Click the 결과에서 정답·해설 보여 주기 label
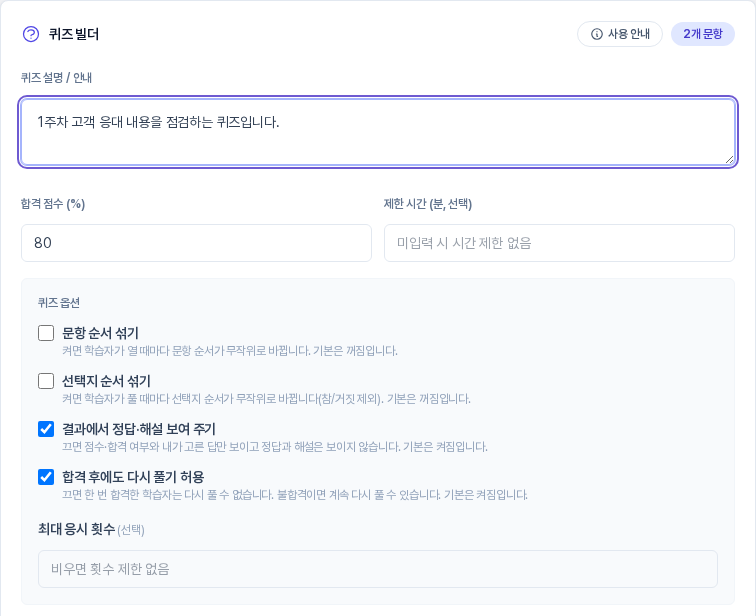Viewport: 756px width, 616px height. [139, 429]
